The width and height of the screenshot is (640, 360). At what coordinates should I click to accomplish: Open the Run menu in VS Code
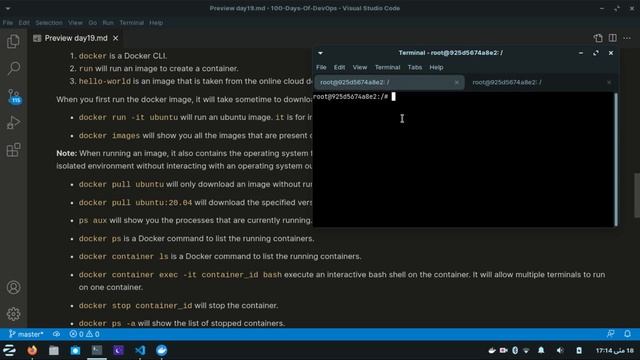pyautogui.click(x=108, y=23)
